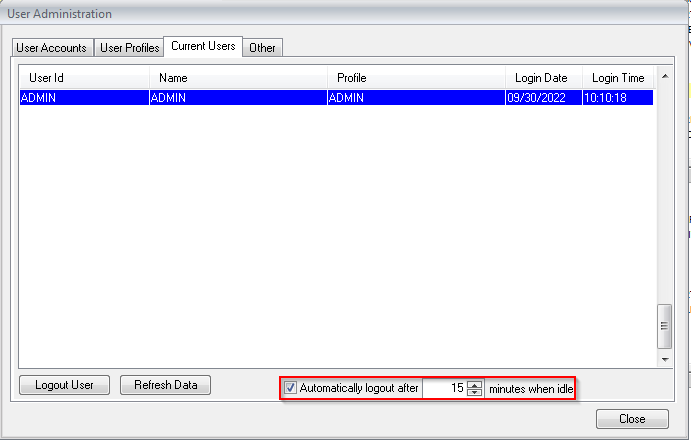The image size is (691, 440).
Task: Select the Current Users tab
Action: pyautogui.click(x=203, y=46)
